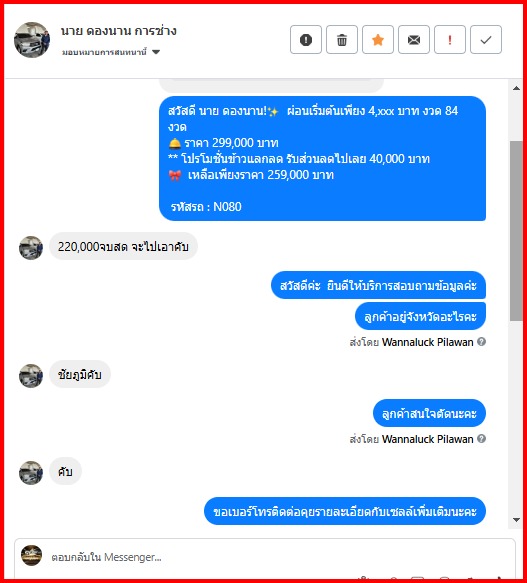Mark as unread with envelope icon
The width and height of the screenshot is (527, 583).
(414, 40)
